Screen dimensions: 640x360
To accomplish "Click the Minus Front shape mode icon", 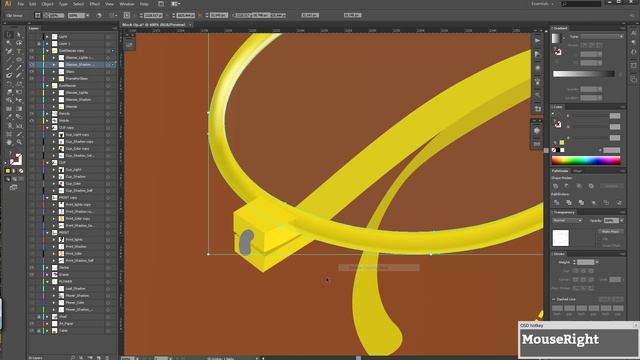I will point(567,186).
